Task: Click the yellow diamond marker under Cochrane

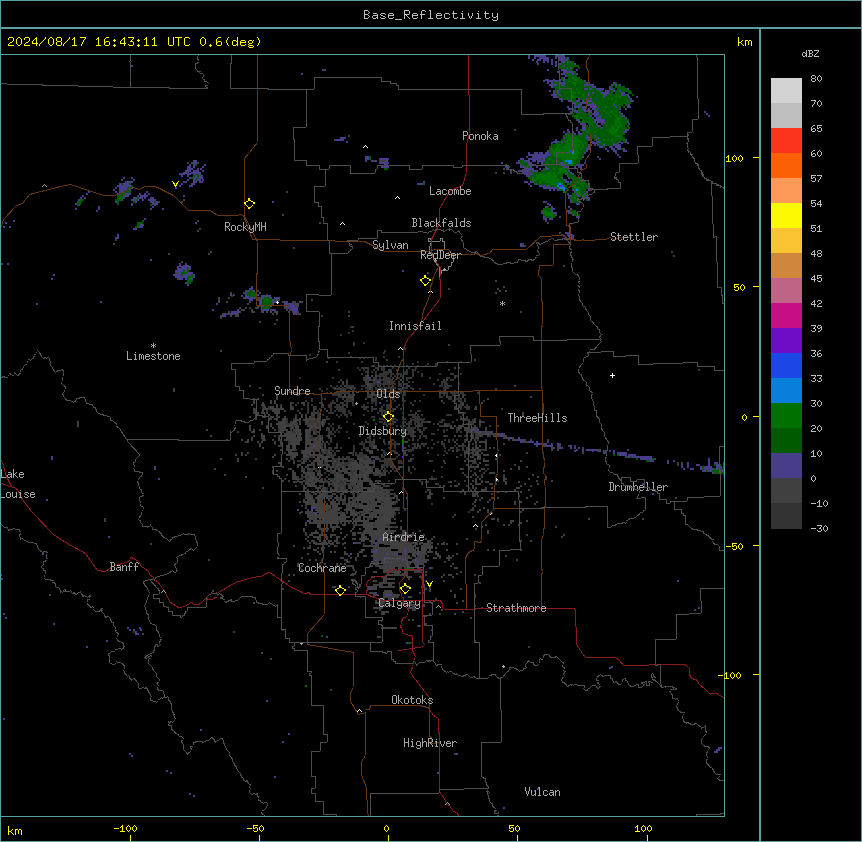Action: [340, 590]
